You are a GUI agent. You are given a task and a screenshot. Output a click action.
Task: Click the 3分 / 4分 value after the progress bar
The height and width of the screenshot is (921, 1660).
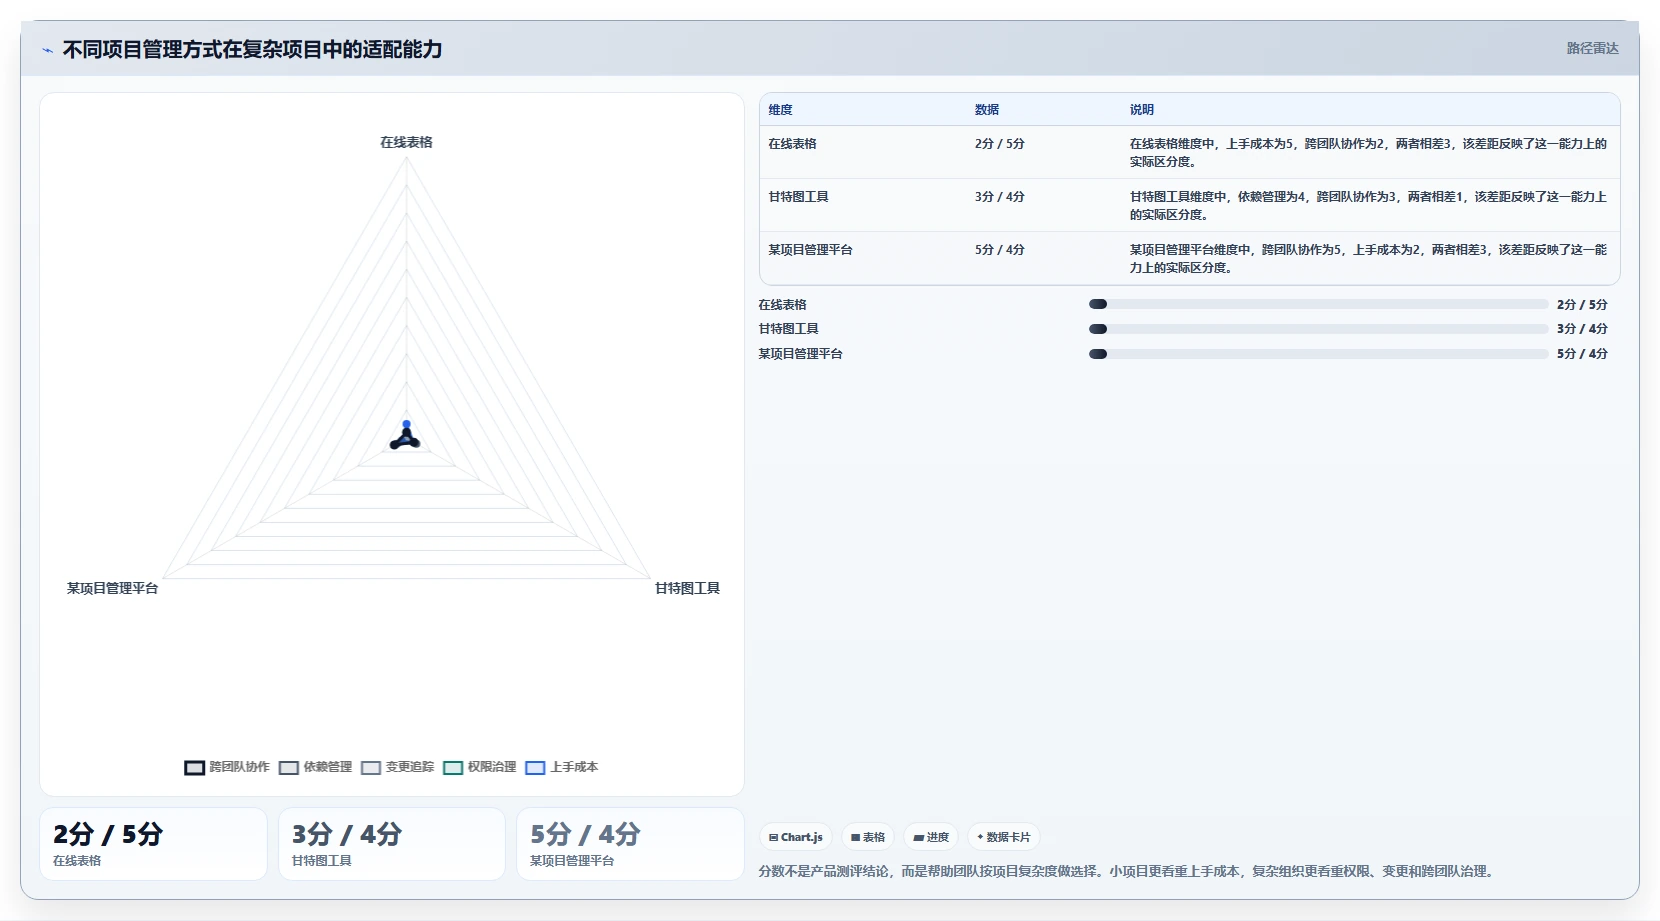point(1582,329)
